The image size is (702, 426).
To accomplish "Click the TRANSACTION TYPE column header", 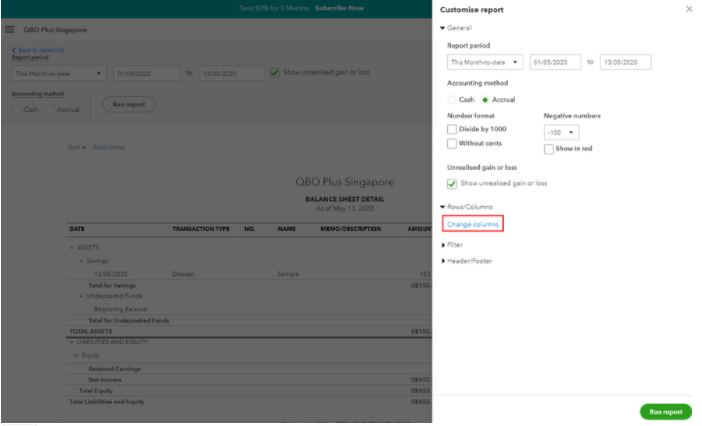I will pos(201,229).
